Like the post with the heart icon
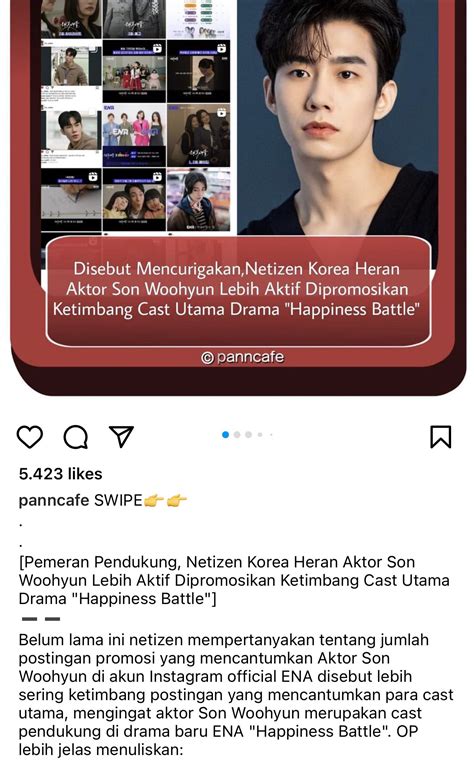Viewport: 474px width, 760px height. pyautogui.click(x=30, y=437)
